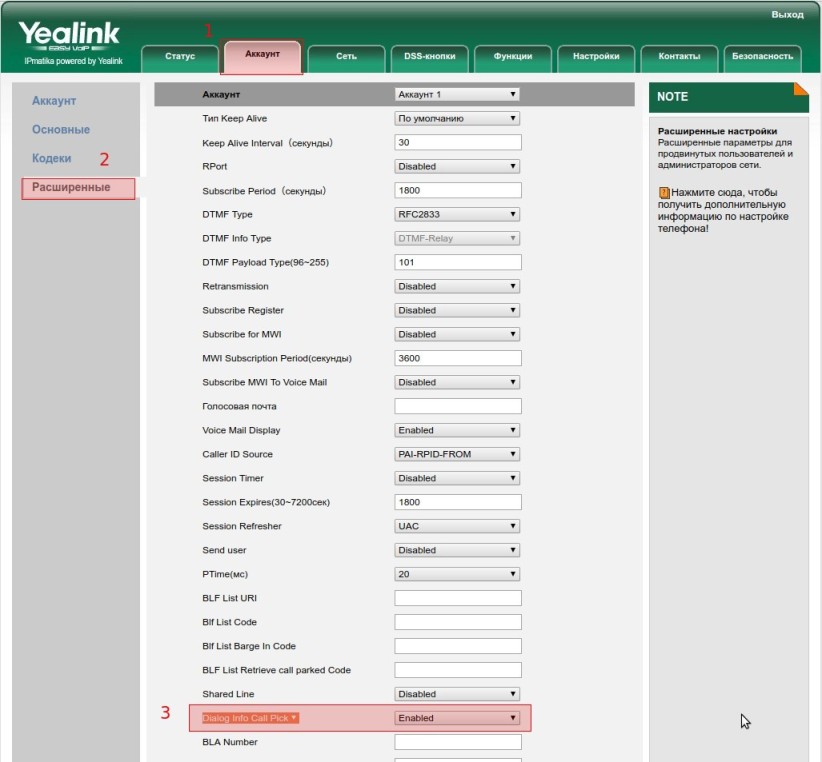Open the PTime(мс) dropdown
The image size is (822, 762).
tap(457, 574)
